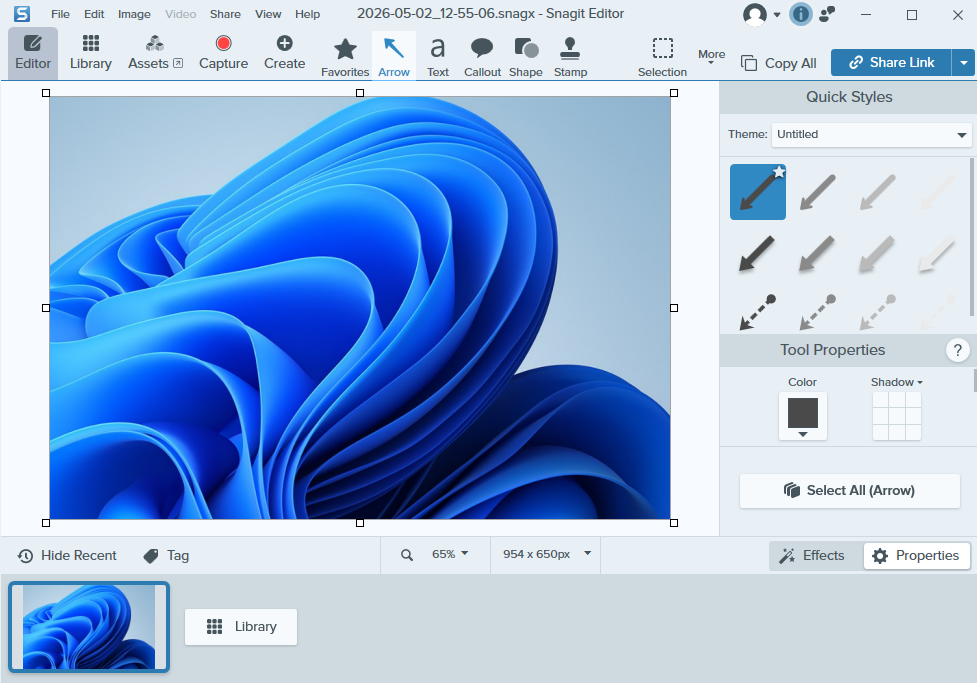Viewport: 977px width, 683px height.
Task: Open the Image menu
Action: click(x=134, y=14)
